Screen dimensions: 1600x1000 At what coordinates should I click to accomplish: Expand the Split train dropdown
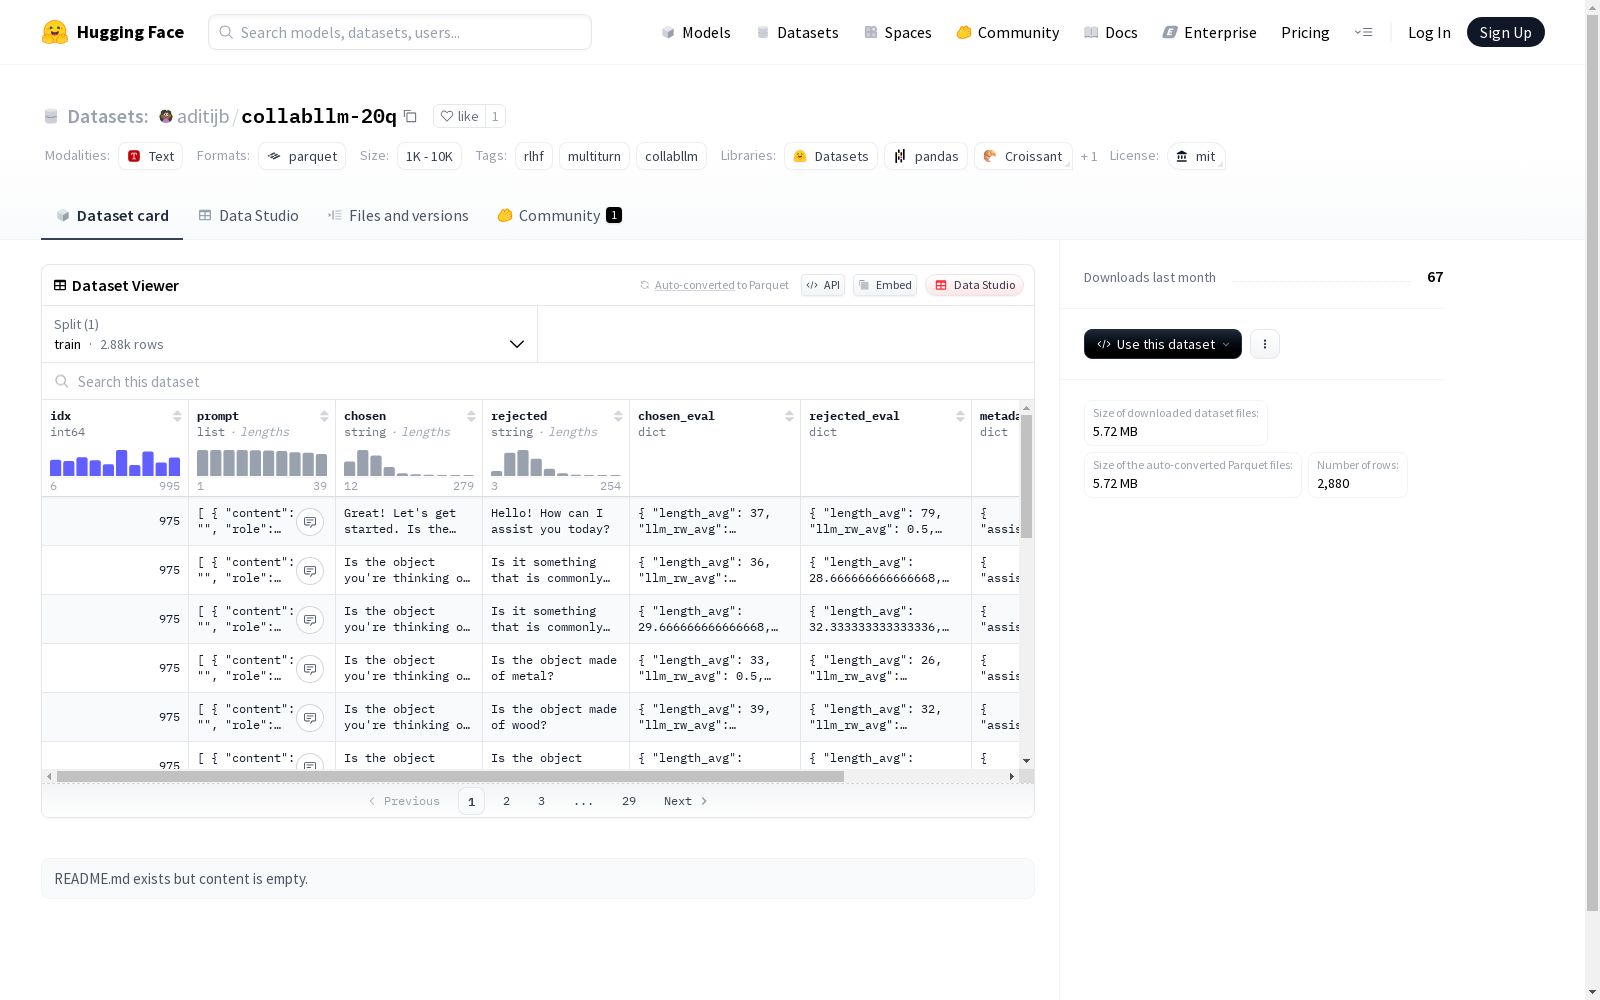point(290,334)
